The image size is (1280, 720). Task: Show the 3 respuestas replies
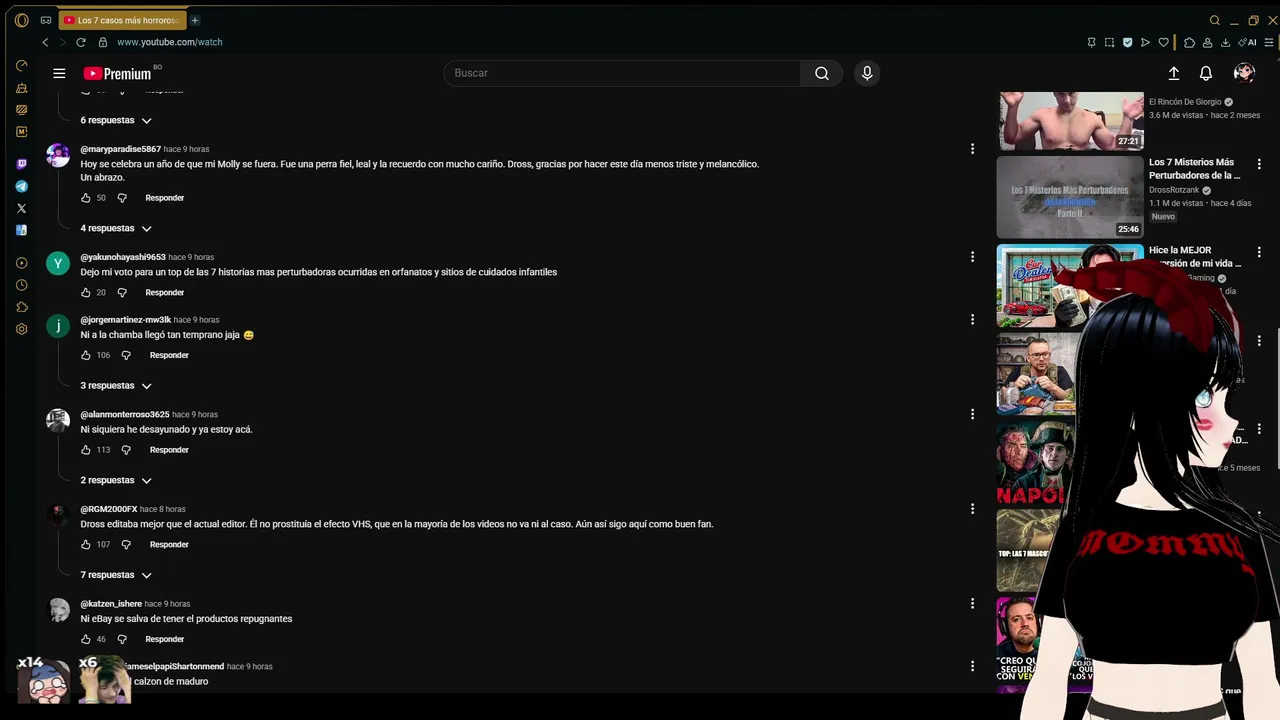point(116,386)
